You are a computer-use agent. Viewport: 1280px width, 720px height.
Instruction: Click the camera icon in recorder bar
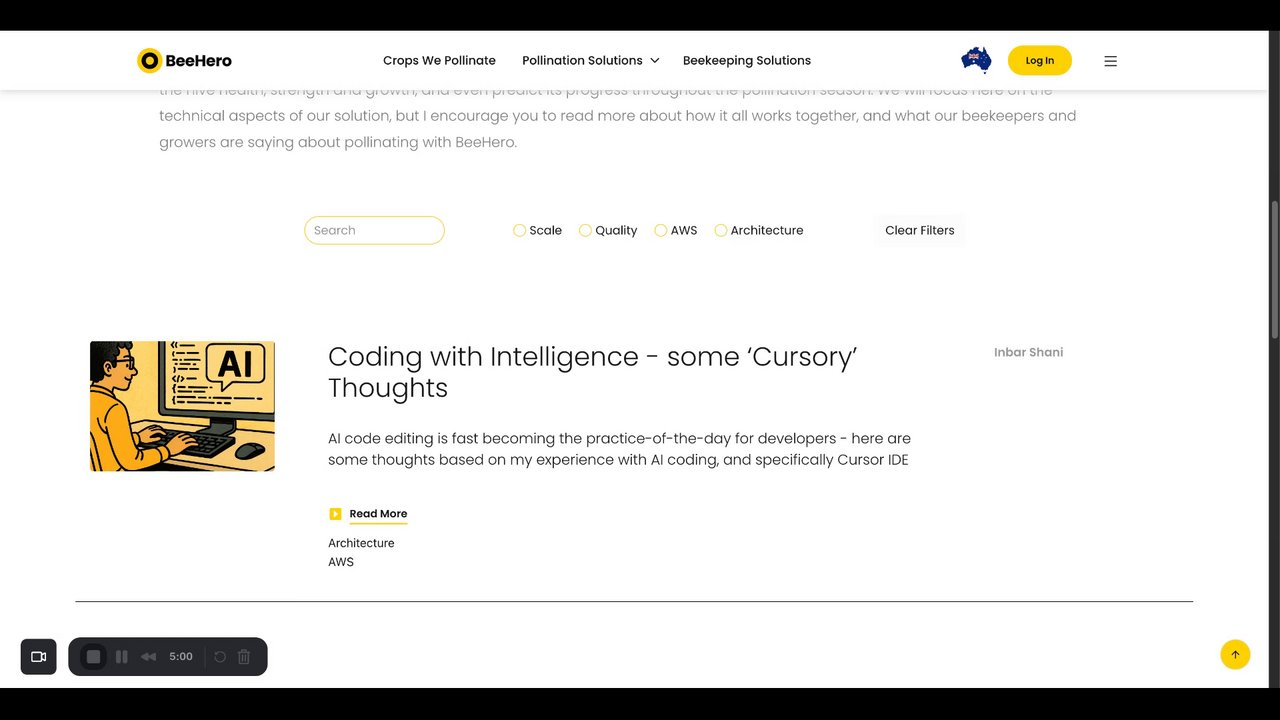(x=39, y=657)
